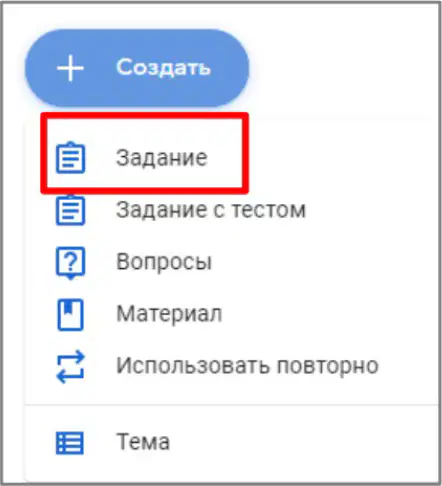Click the list icon beside Тема
Image resolution: width=442 pixels, height=486 pixels.
point(70,443)
